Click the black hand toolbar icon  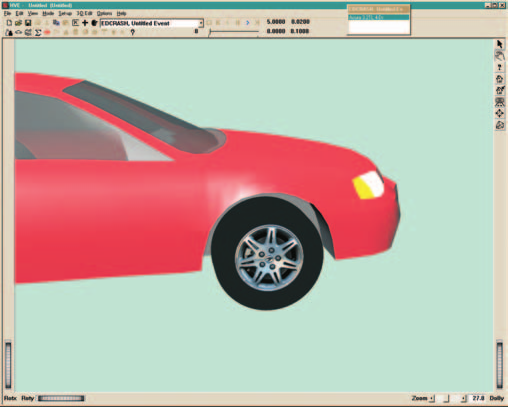click(94, 23)
